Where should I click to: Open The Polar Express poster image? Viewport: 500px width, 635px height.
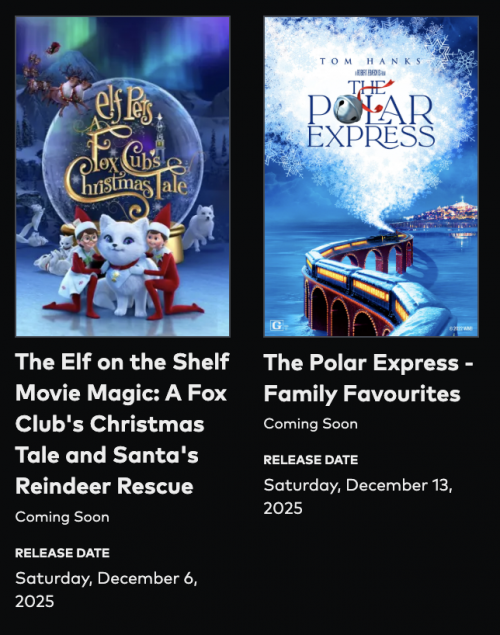371,177
